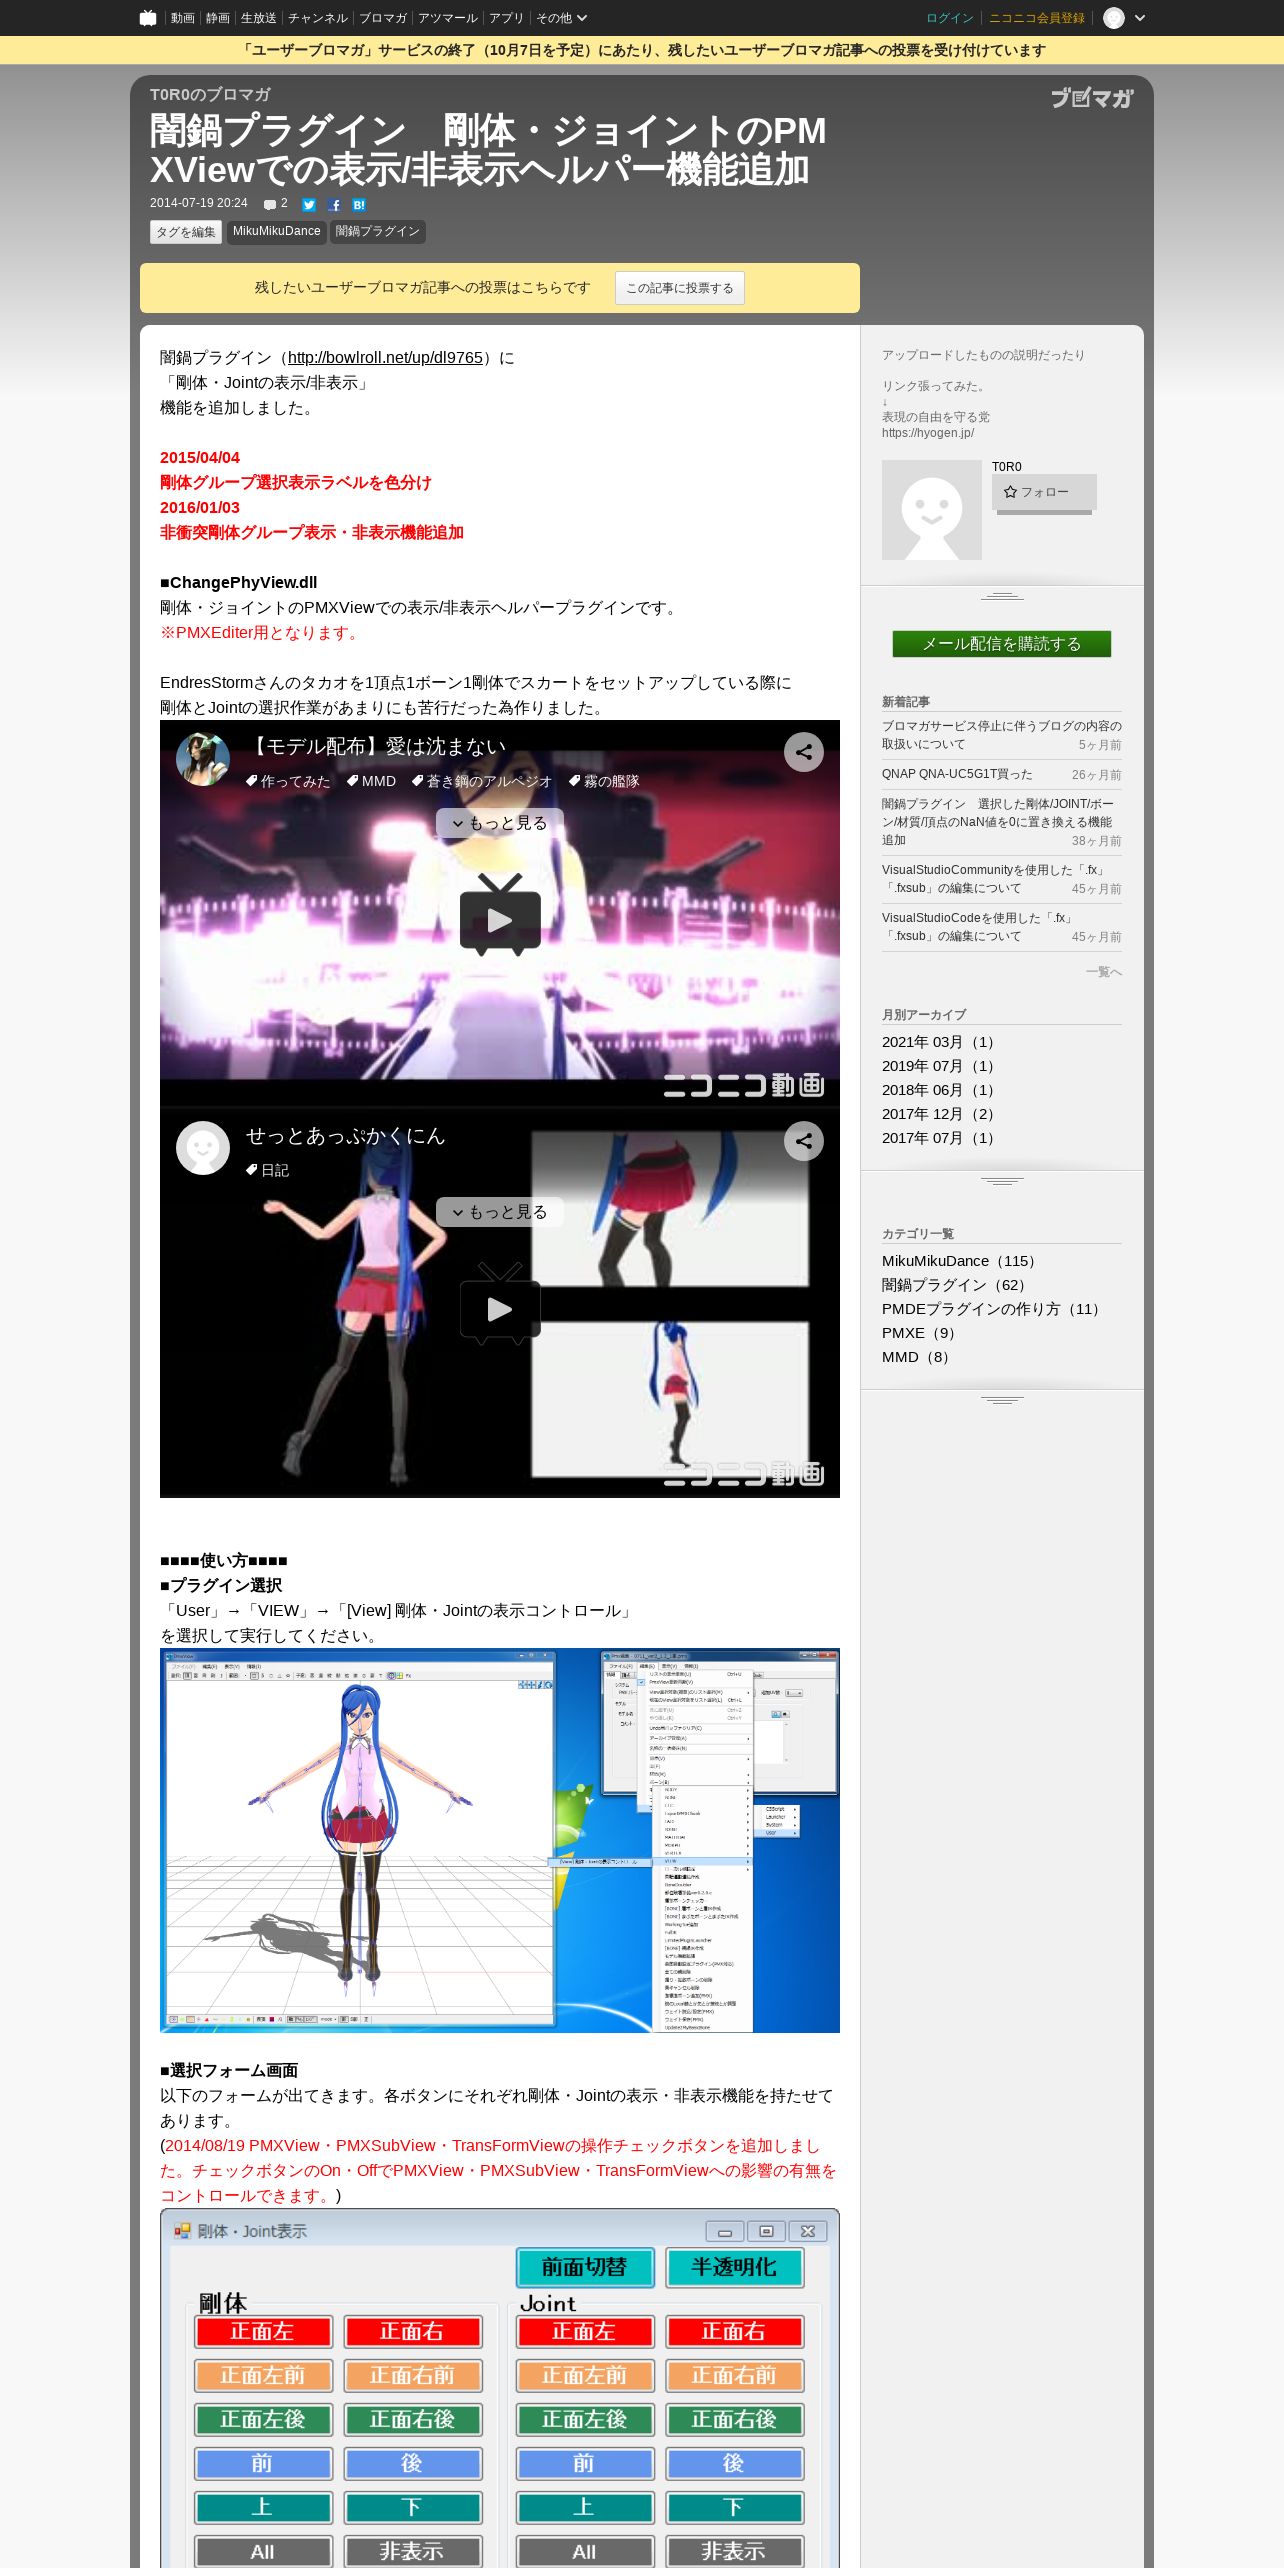Share article via Facebook icon
Image resolution: width=1284 pixels, height=2568 pixels.
point(334,205)
